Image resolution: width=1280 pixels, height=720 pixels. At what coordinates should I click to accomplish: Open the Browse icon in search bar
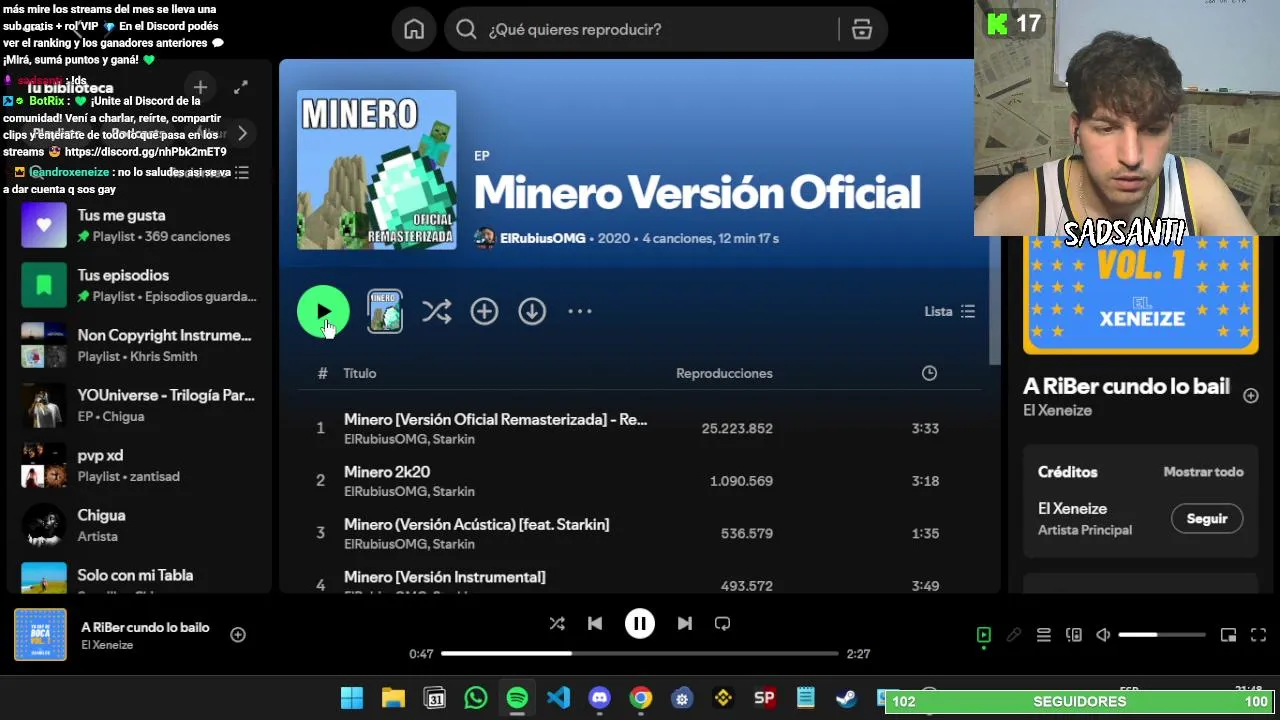[861, 30]
